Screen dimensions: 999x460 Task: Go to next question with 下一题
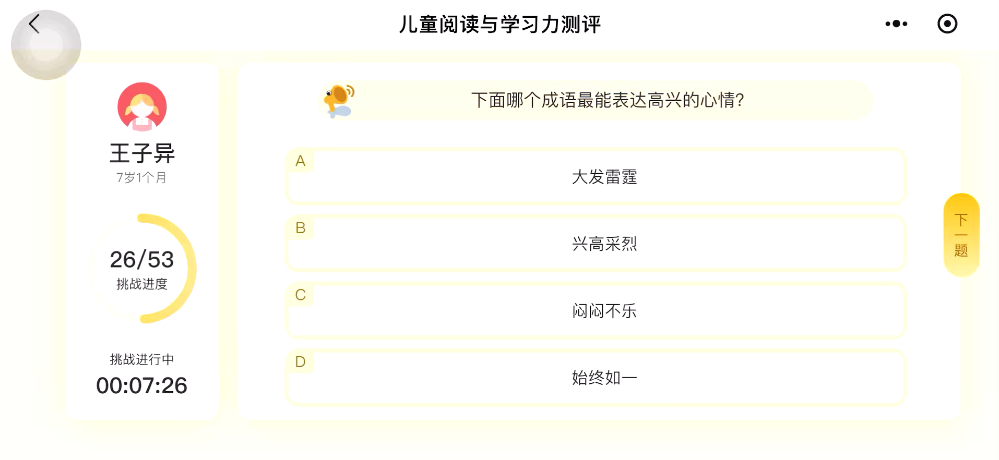pyautogui.click(x=961, y=235)
